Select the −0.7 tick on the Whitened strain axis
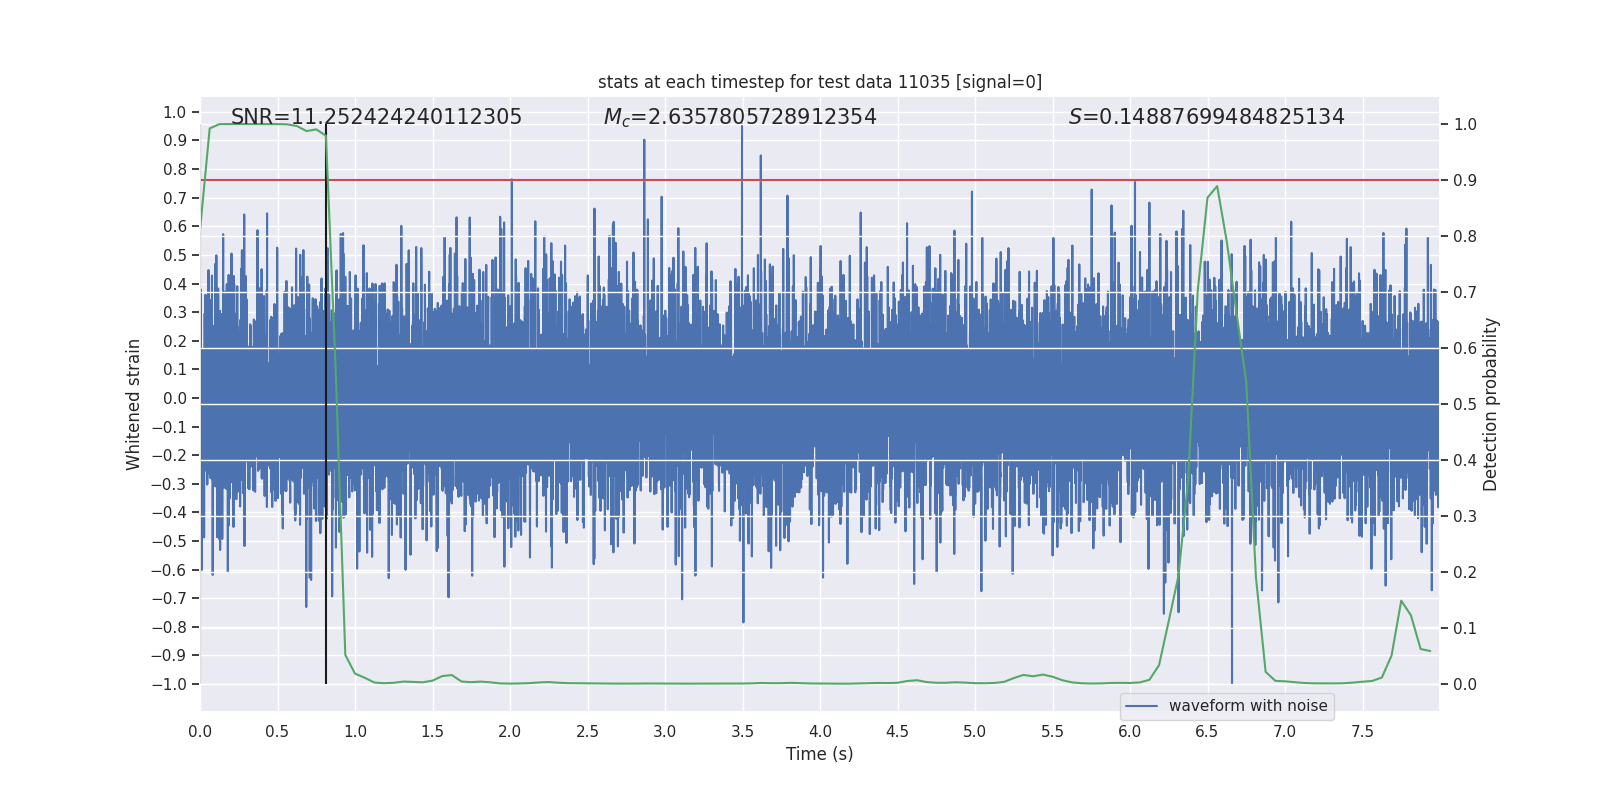 169,598
